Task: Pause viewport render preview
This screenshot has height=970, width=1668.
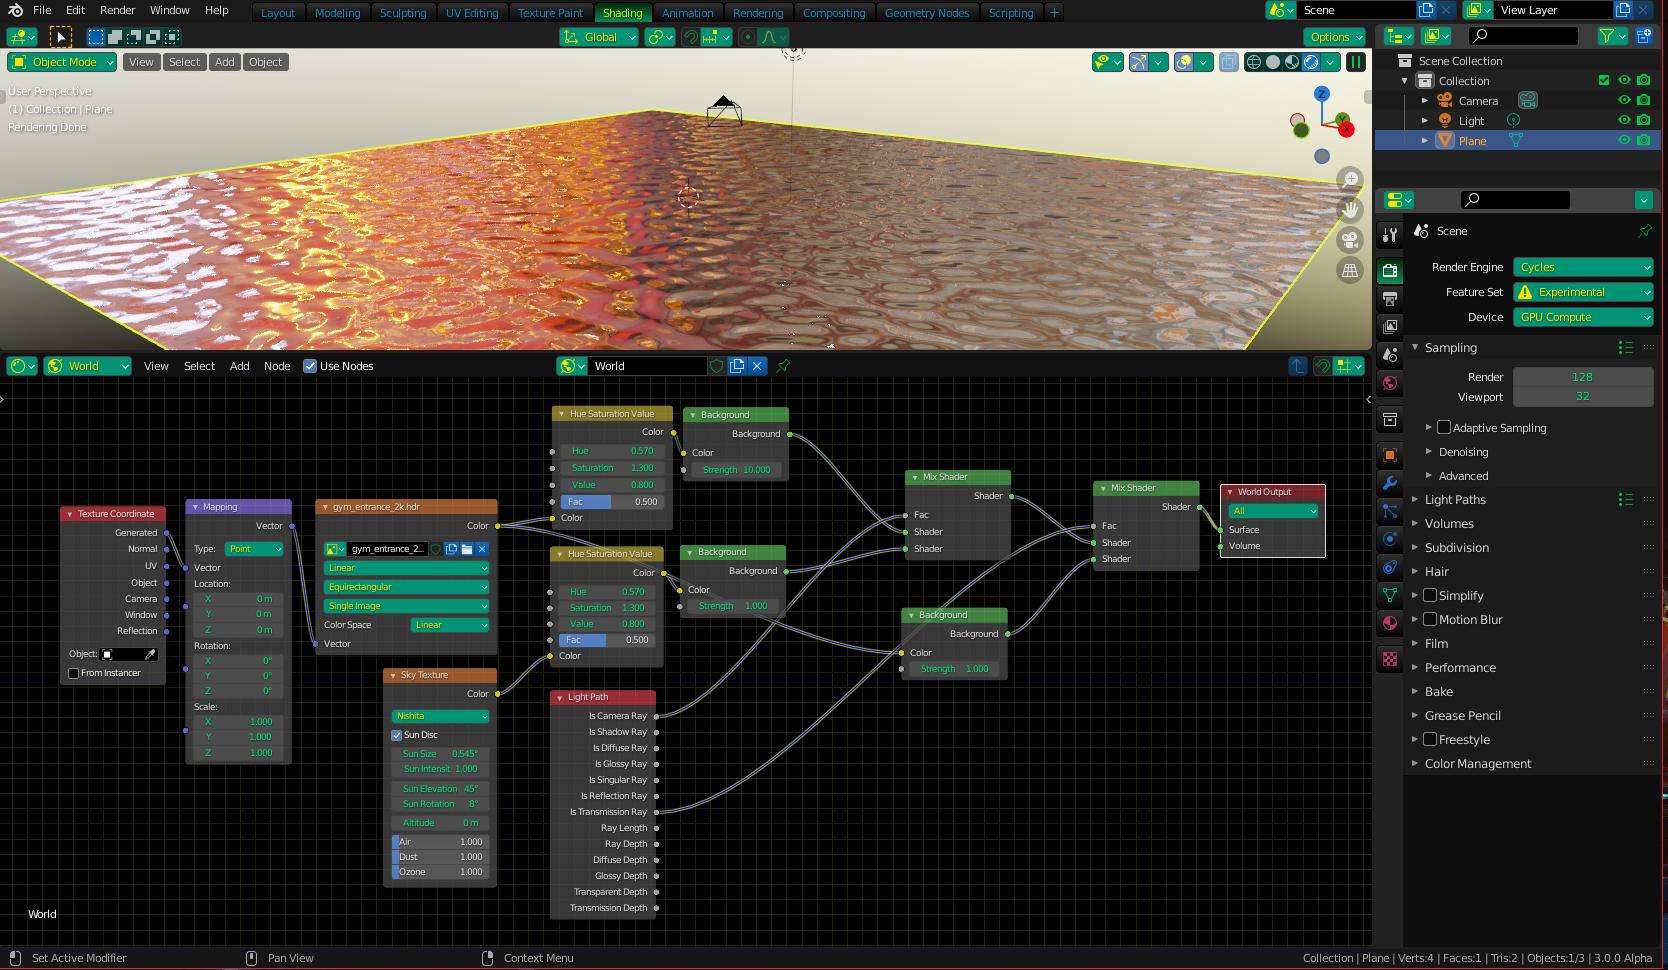Action: point(1356,62)
